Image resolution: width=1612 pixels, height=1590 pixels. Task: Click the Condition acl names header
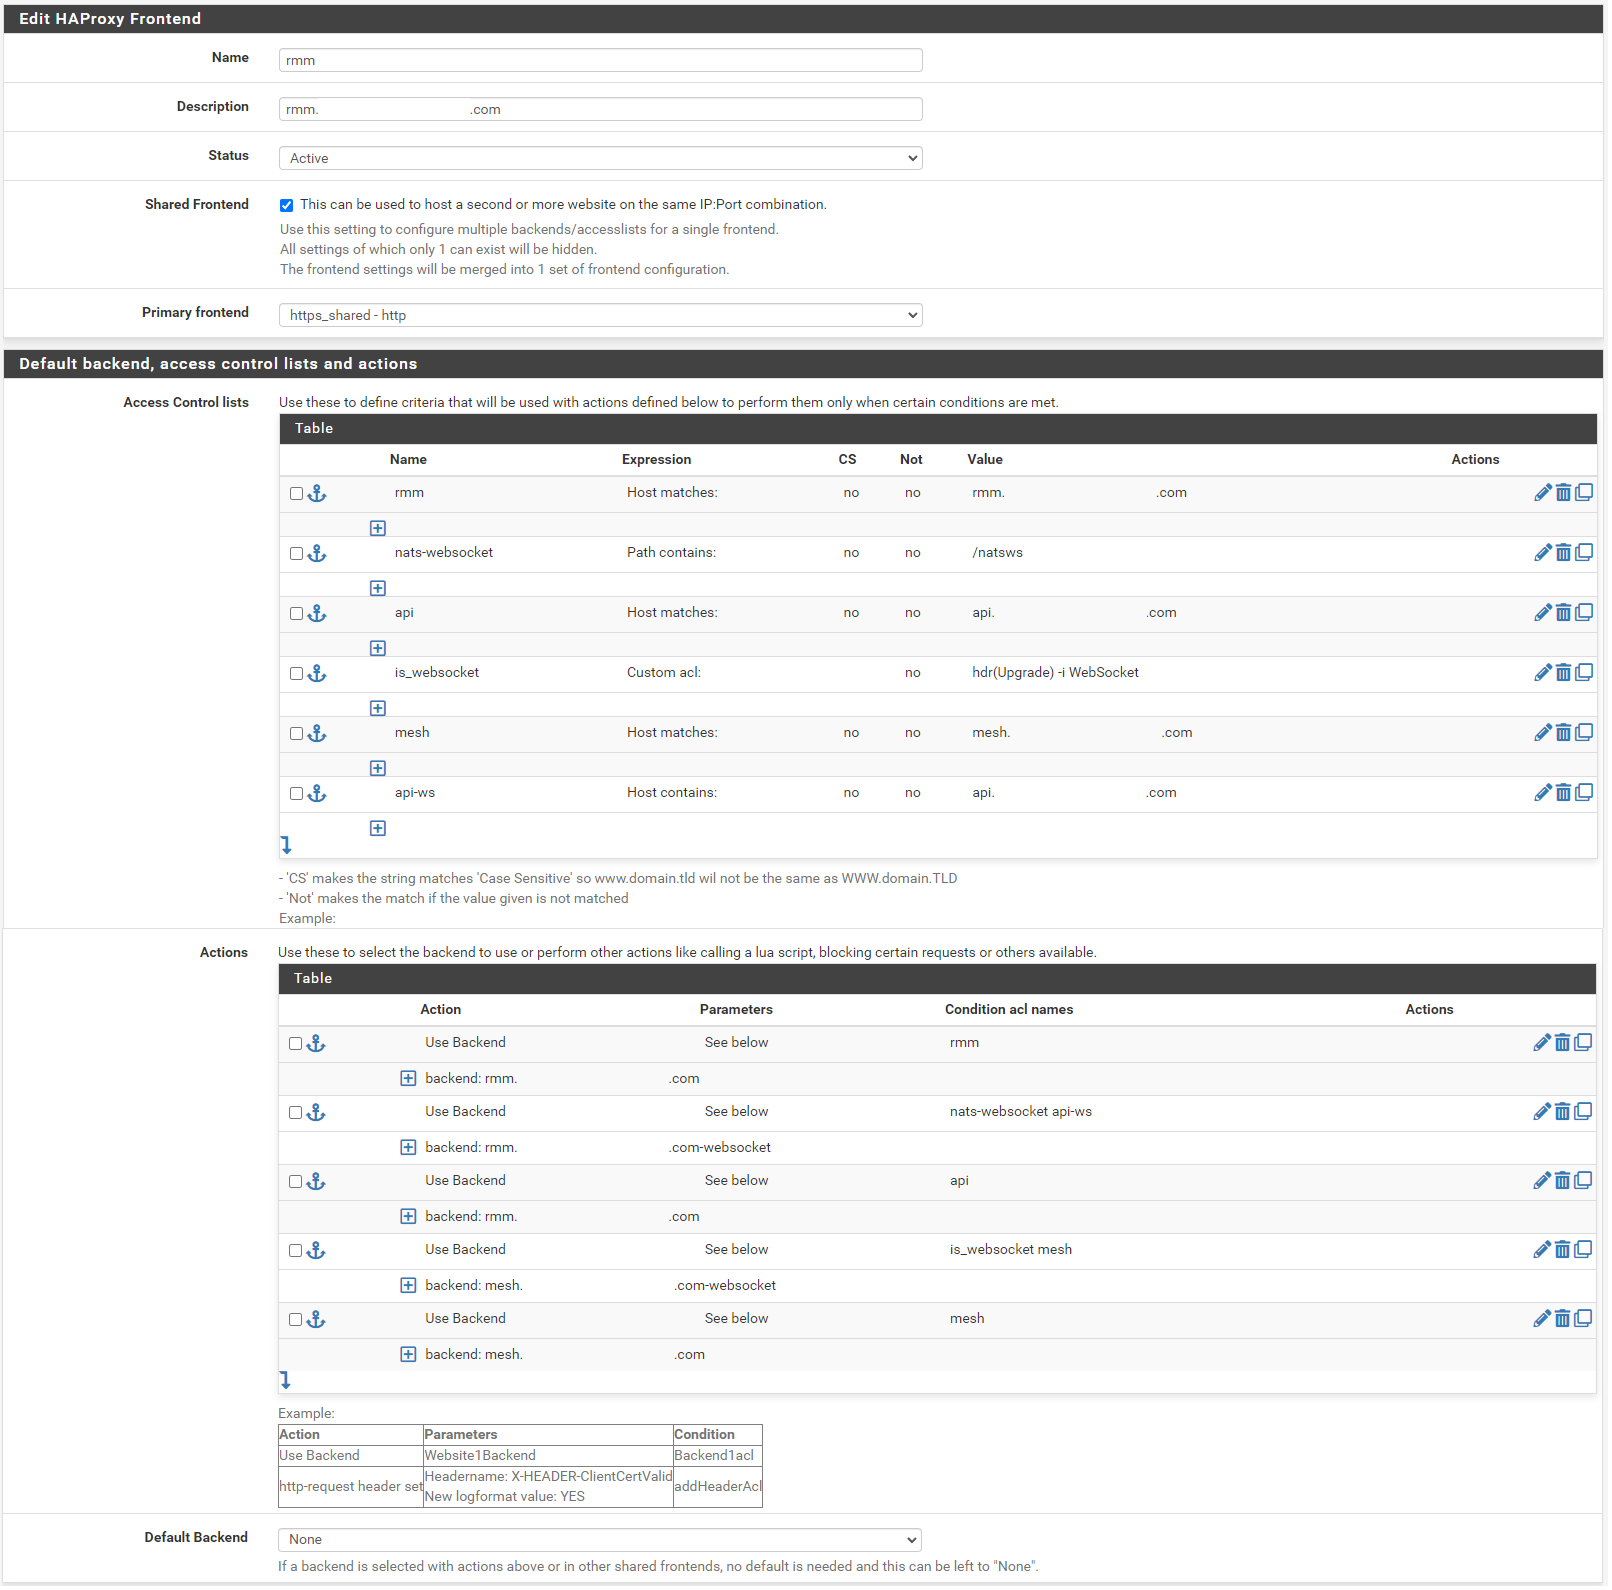[1009, 1010]
